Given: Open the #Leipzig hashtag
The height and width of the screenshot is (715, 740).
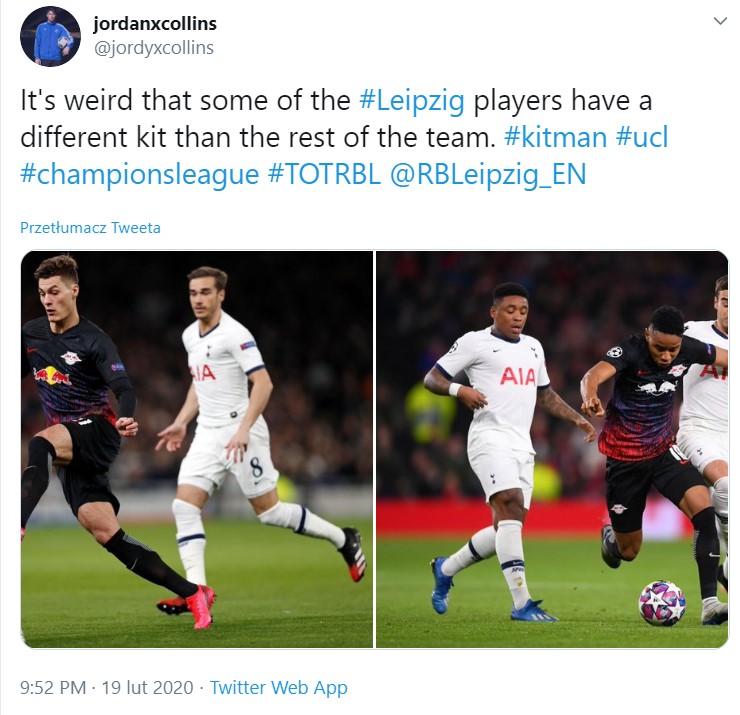Looking at the screenshot, I should click(x=412, y=101).
